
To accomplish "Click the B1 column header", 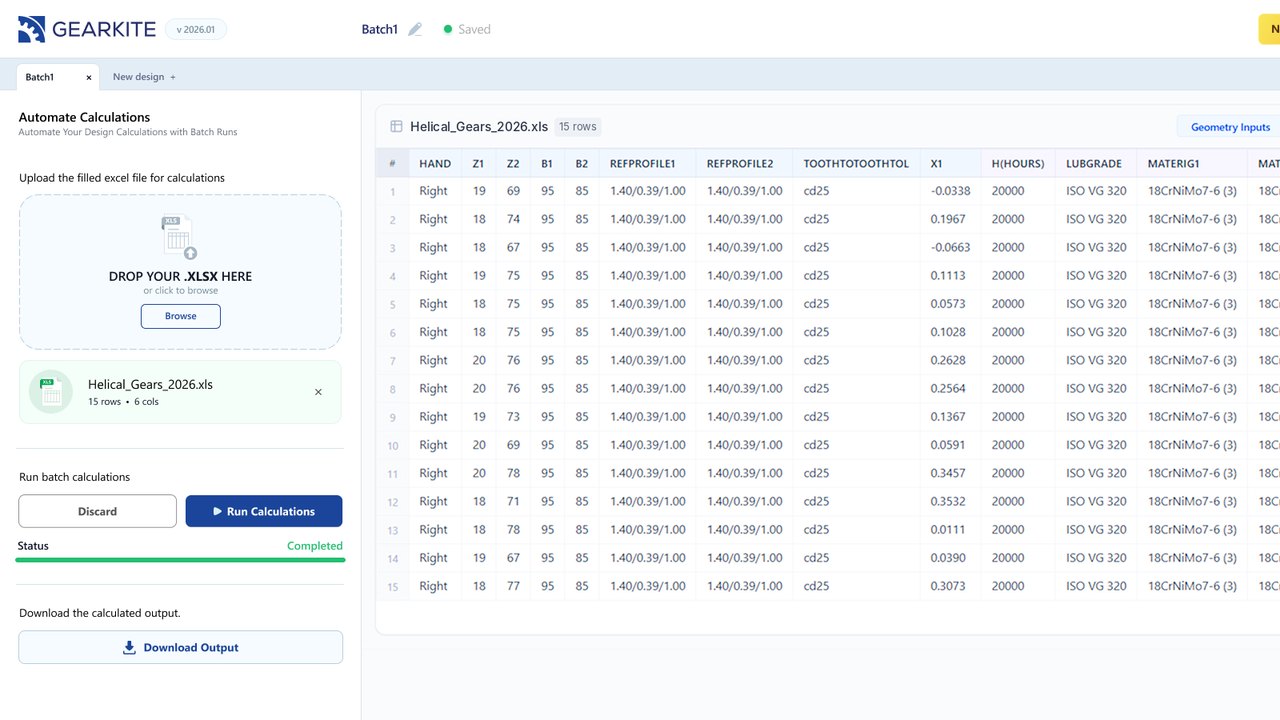I will (547, 163).
